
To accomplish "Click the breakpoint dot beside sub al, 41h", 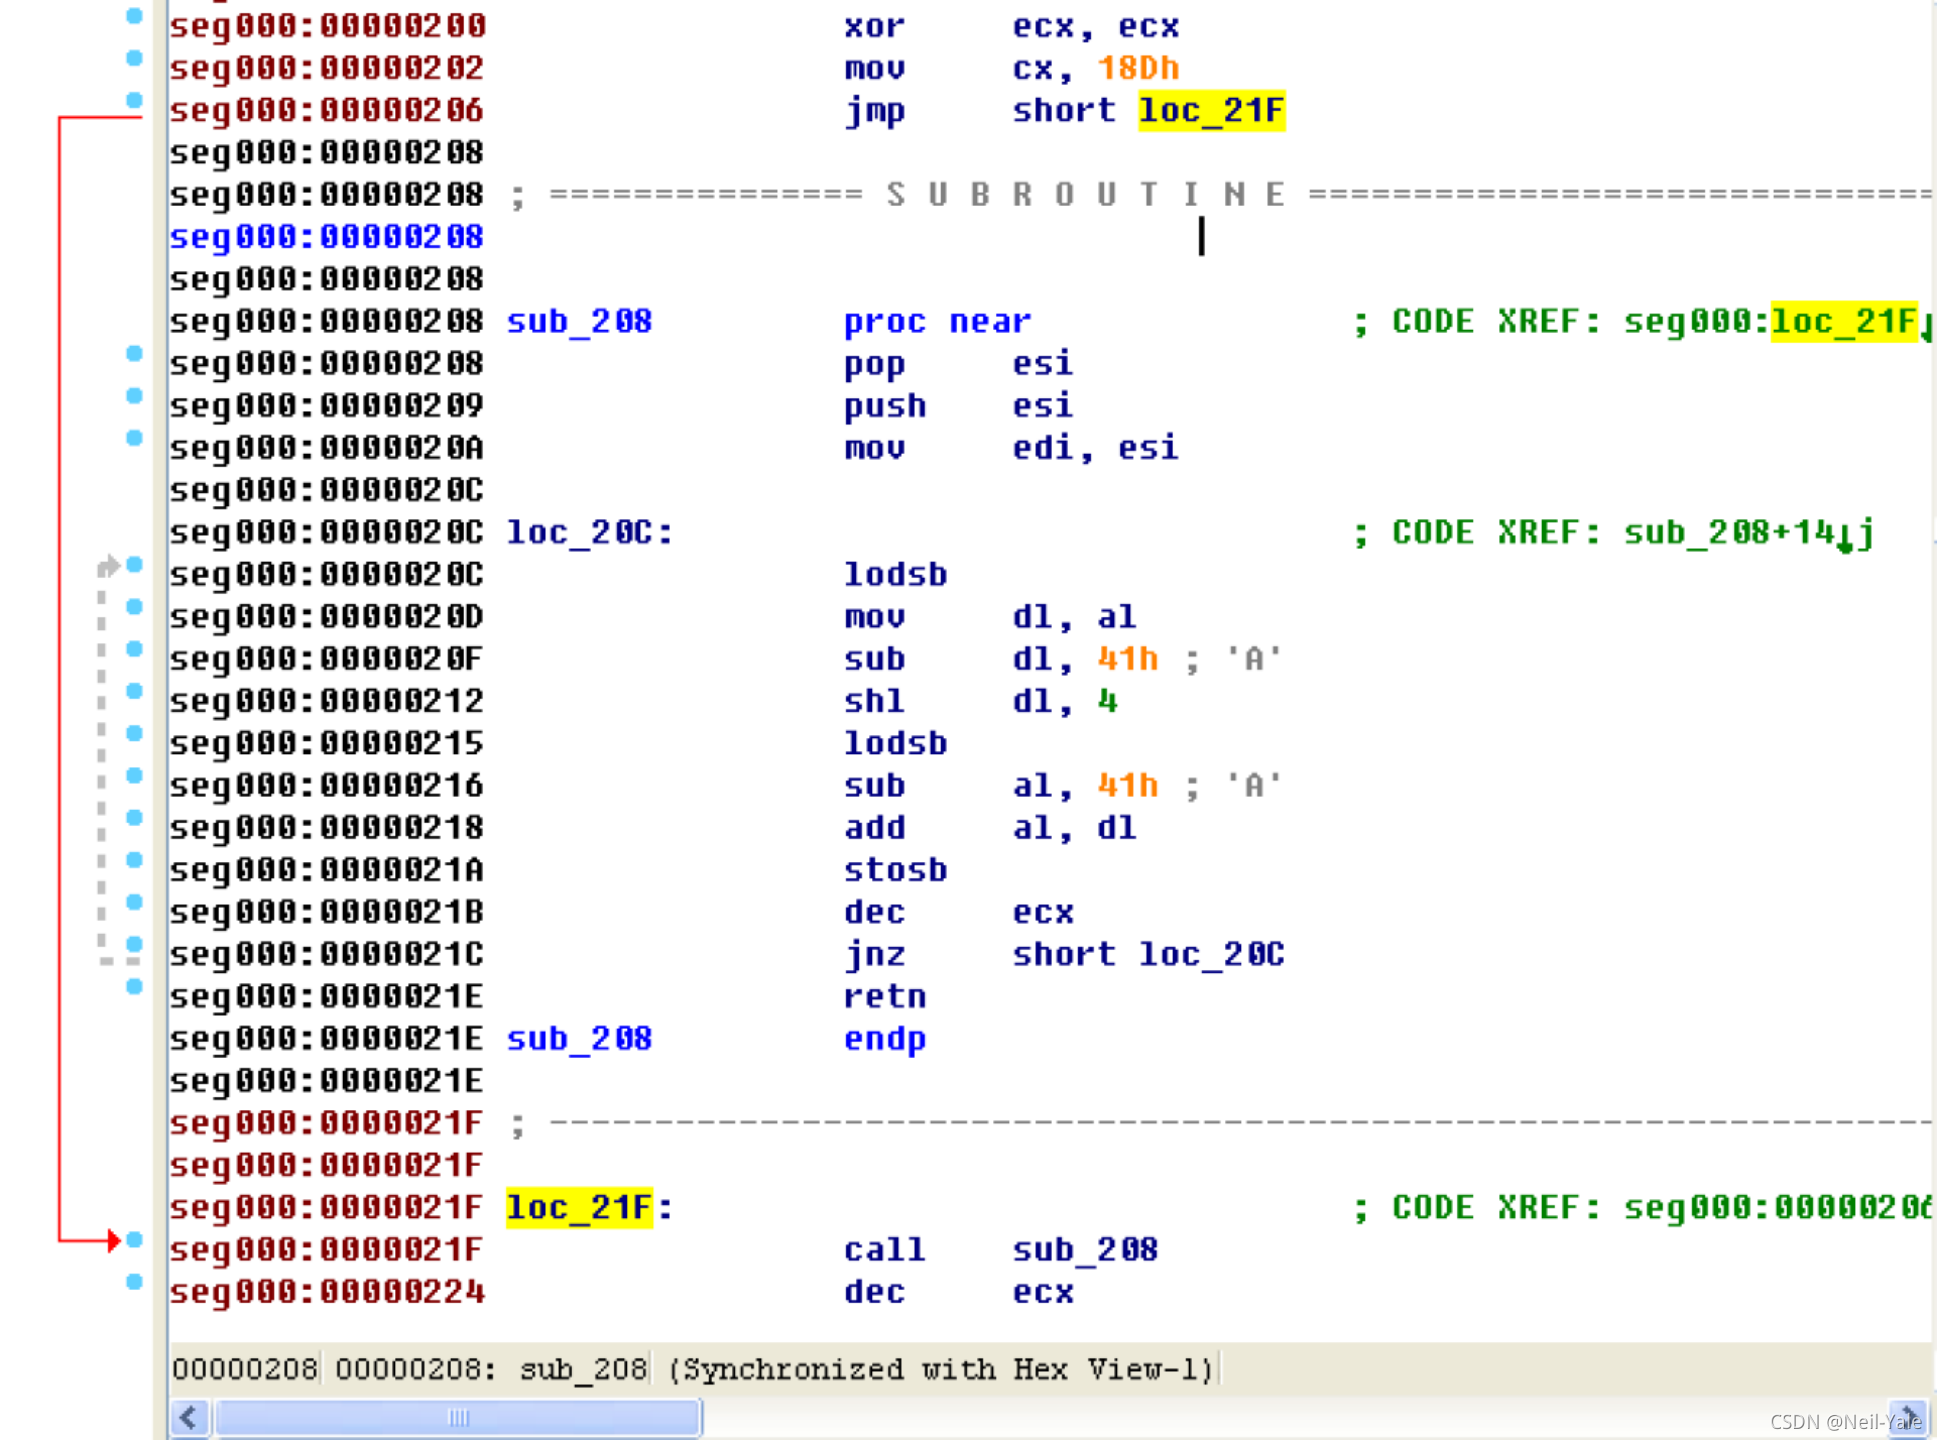I will pyautogui.click(x=134, y=775).
